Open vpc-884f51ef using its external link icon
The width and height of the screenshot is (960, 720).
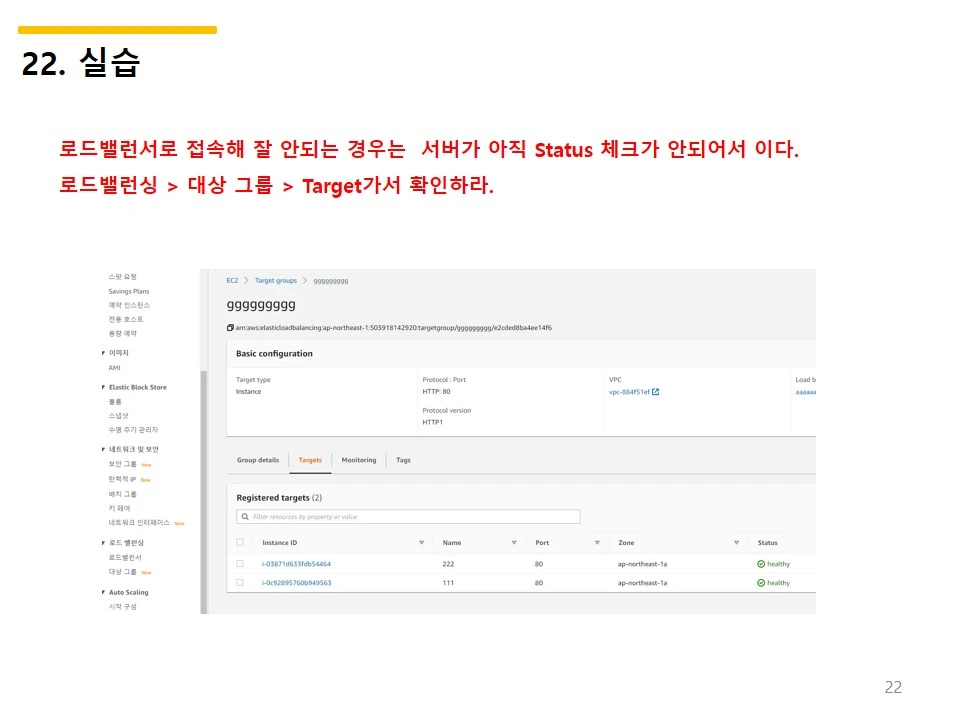tap(658, 392)
